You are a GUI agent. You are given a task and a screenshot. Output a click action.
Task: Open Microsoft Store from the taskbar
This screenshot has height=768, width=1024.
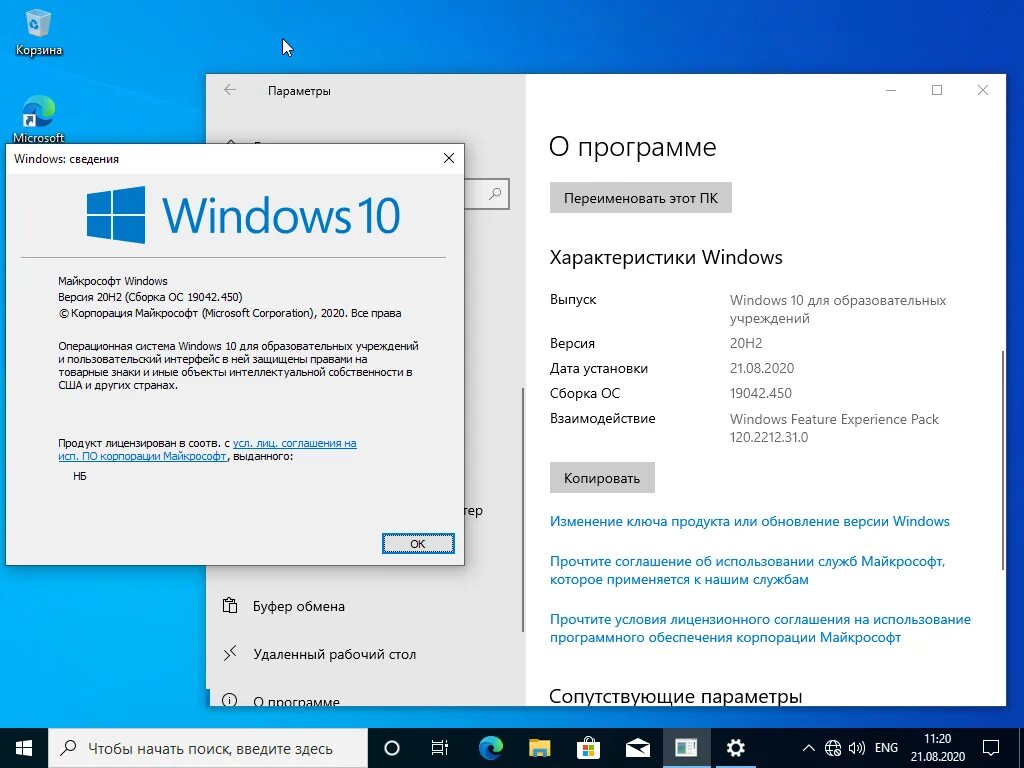(588, 748)
